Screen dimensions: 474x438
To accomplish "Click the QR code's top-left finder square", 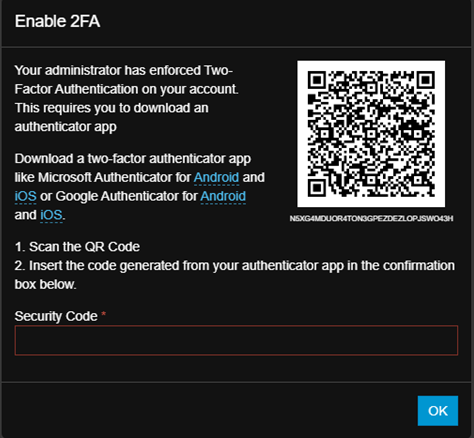I will tap(316, 80).
